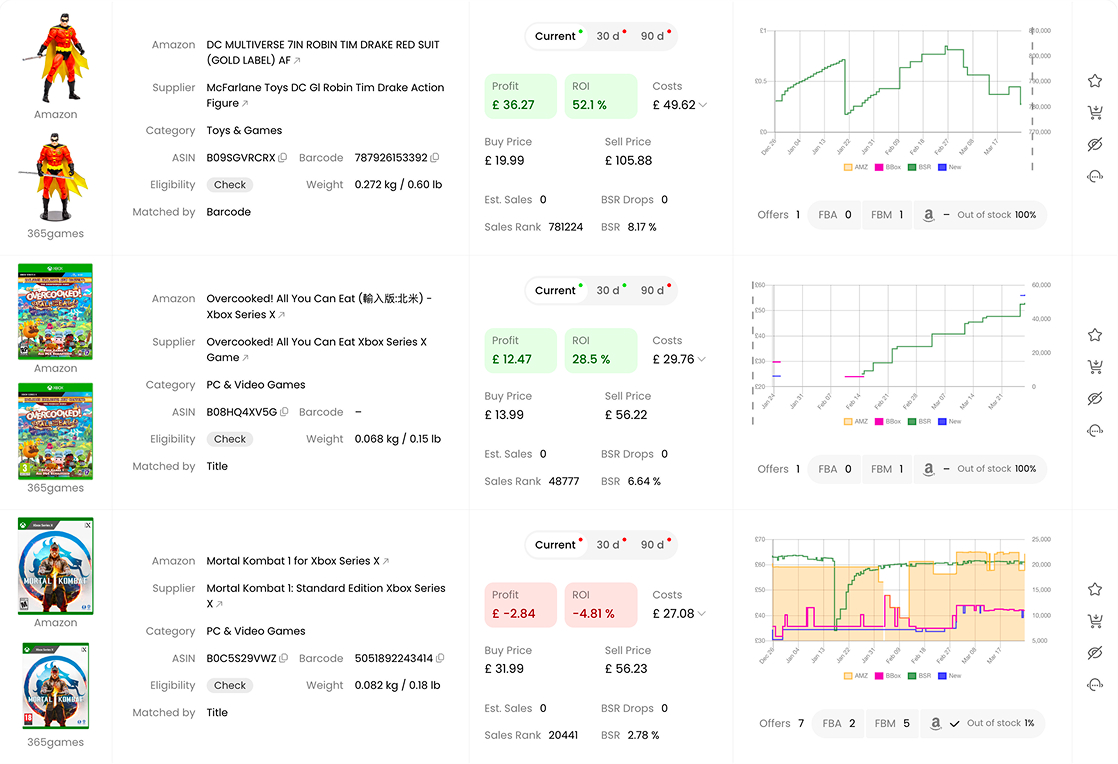Open Mortal Kombat Amazon listing arrow

[x=386, y=562]
